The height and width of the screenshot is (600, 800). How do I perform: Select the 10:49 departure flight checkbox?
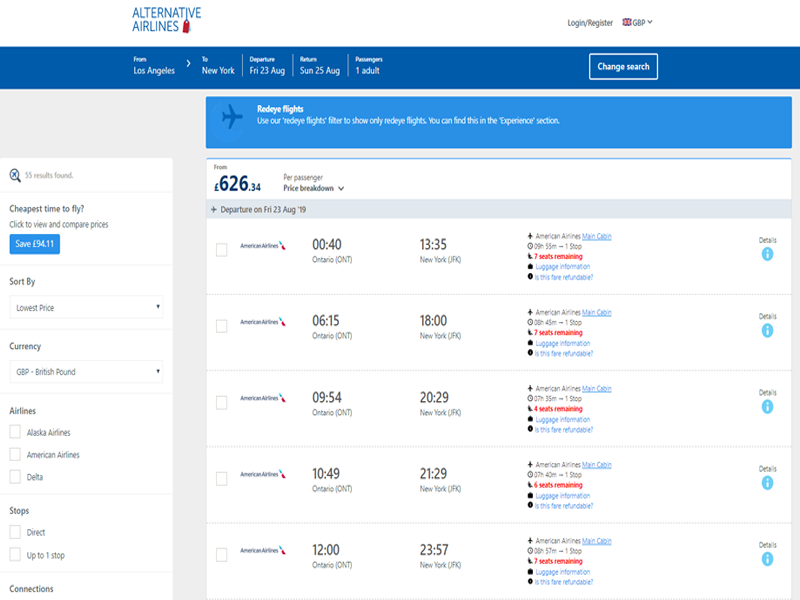point(221,479)
